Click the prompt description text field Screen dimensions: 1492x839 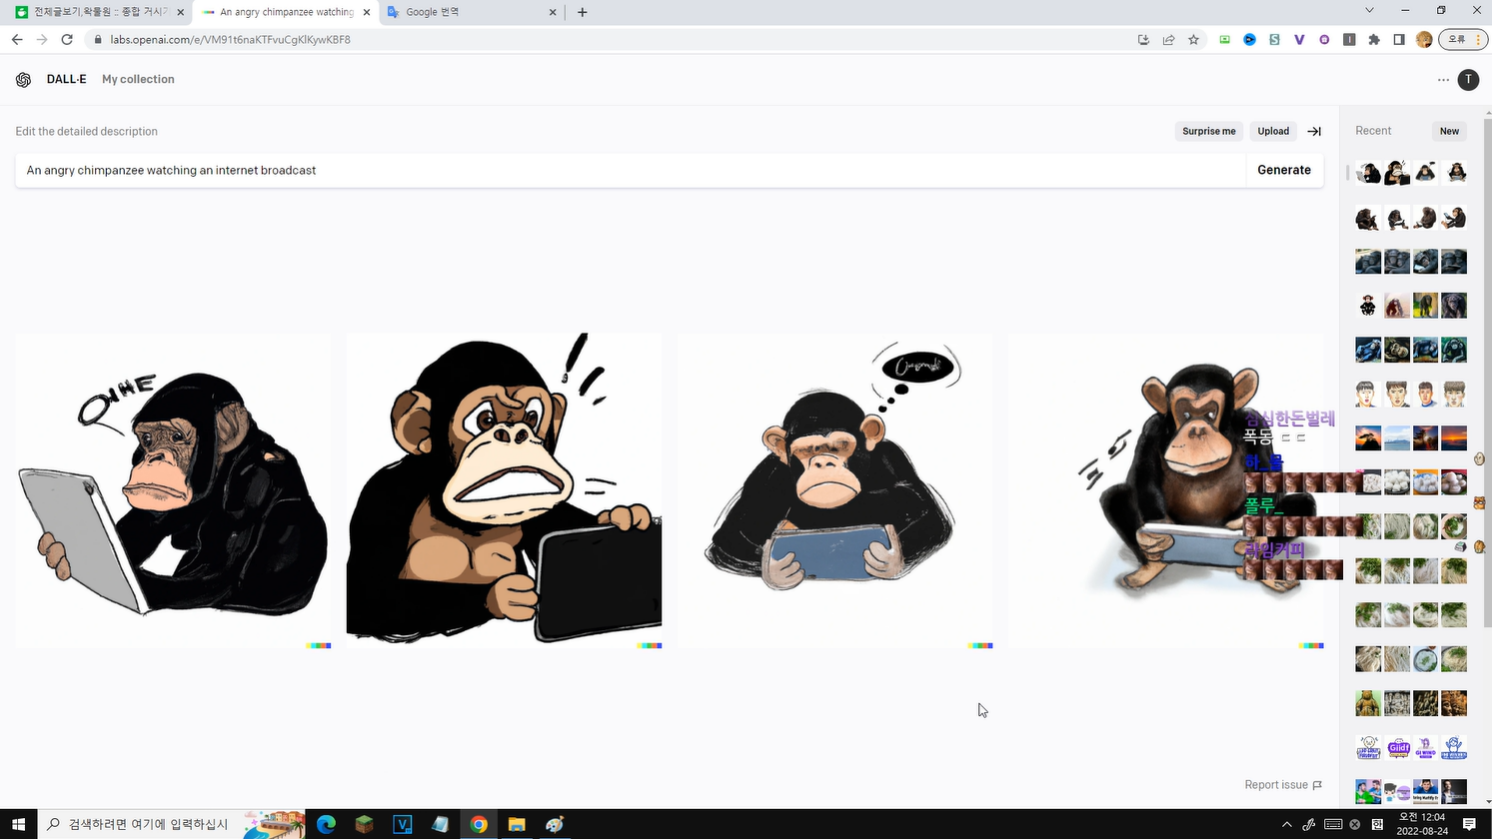[630, 170]
